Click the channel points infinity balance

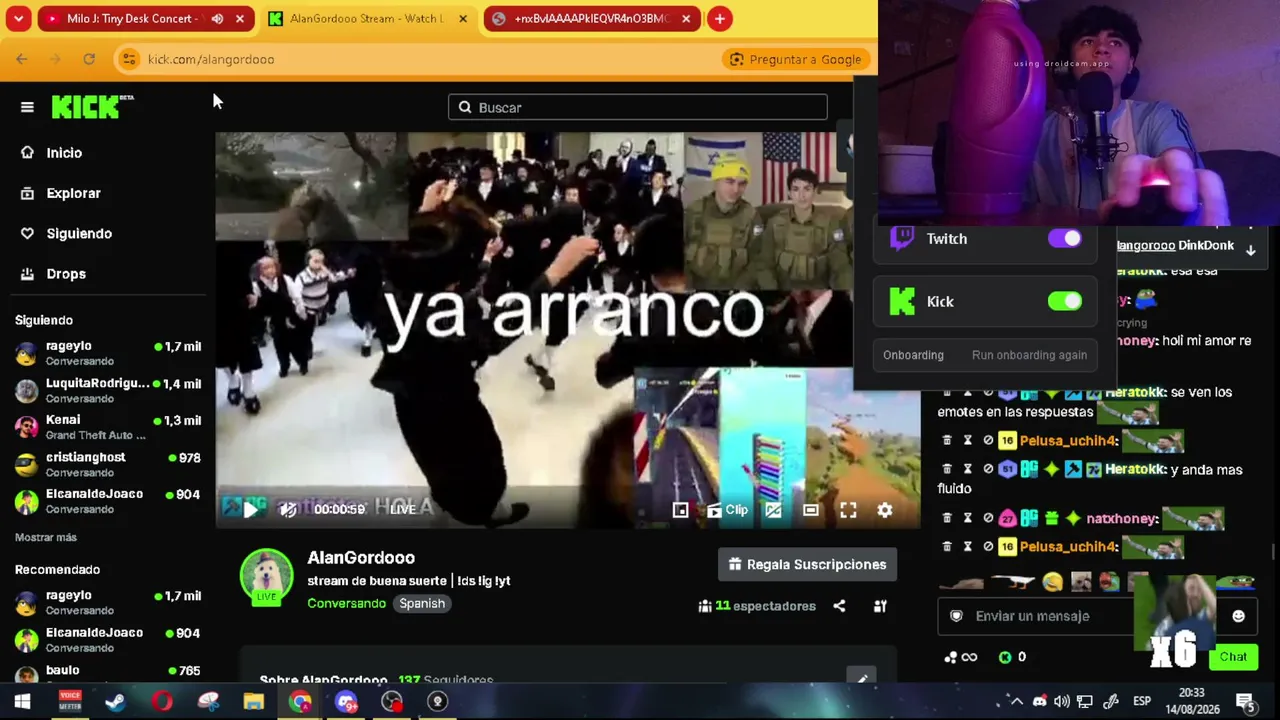pos(960,657)
